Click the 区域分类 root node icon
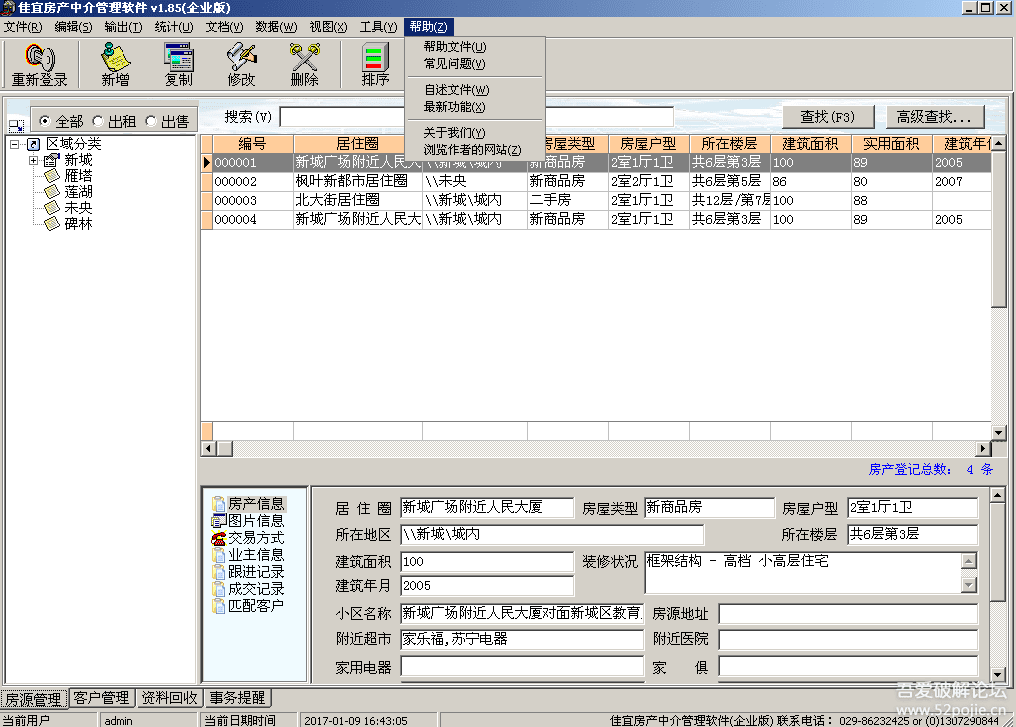1016x727 pixels. 34,144
